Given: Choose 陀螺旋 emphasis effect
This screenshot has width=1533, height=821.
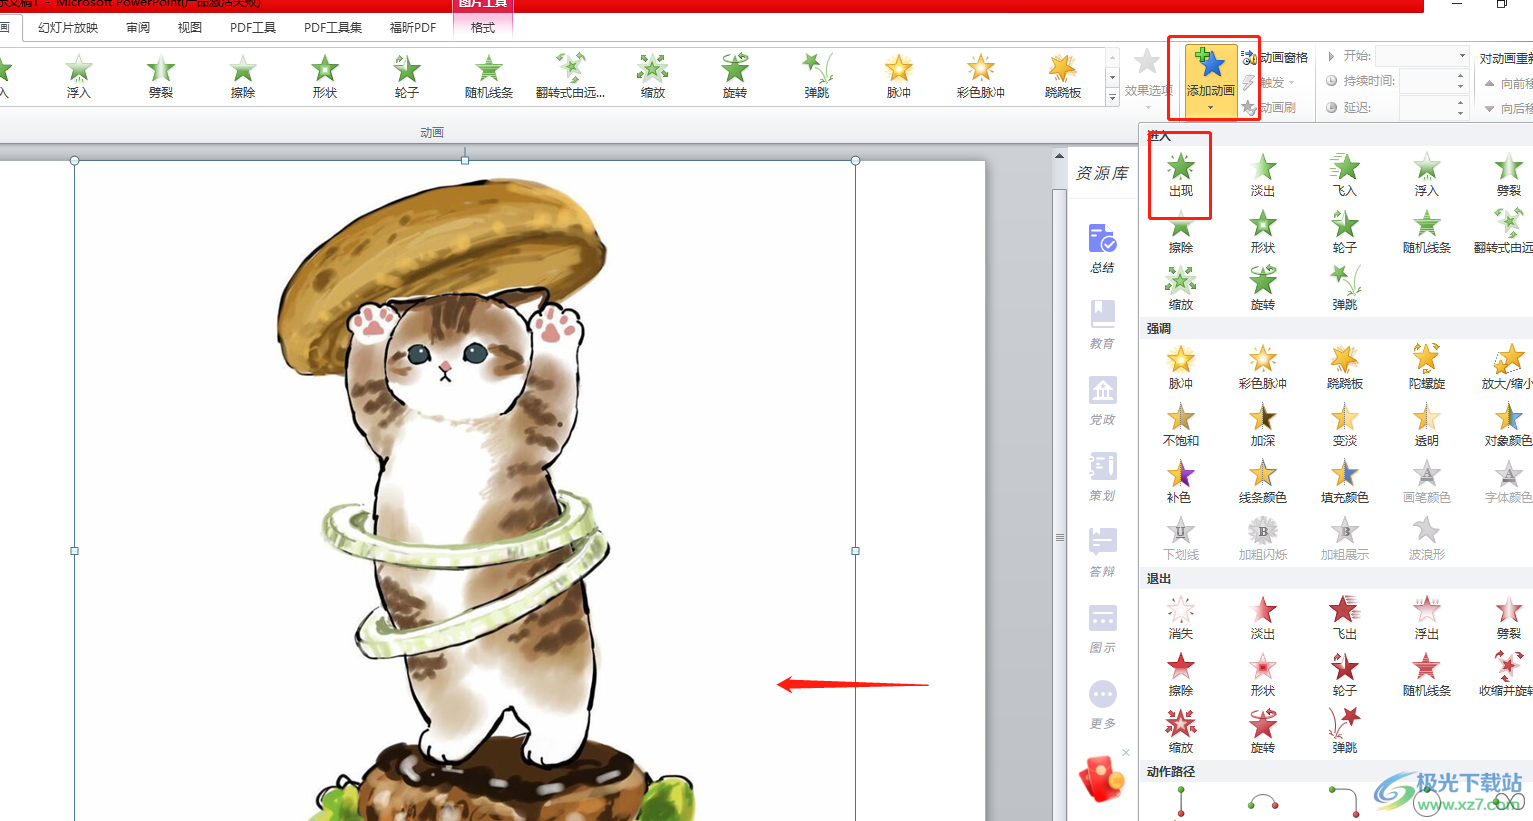Looking at the screenshot, I should point(1427,367).
